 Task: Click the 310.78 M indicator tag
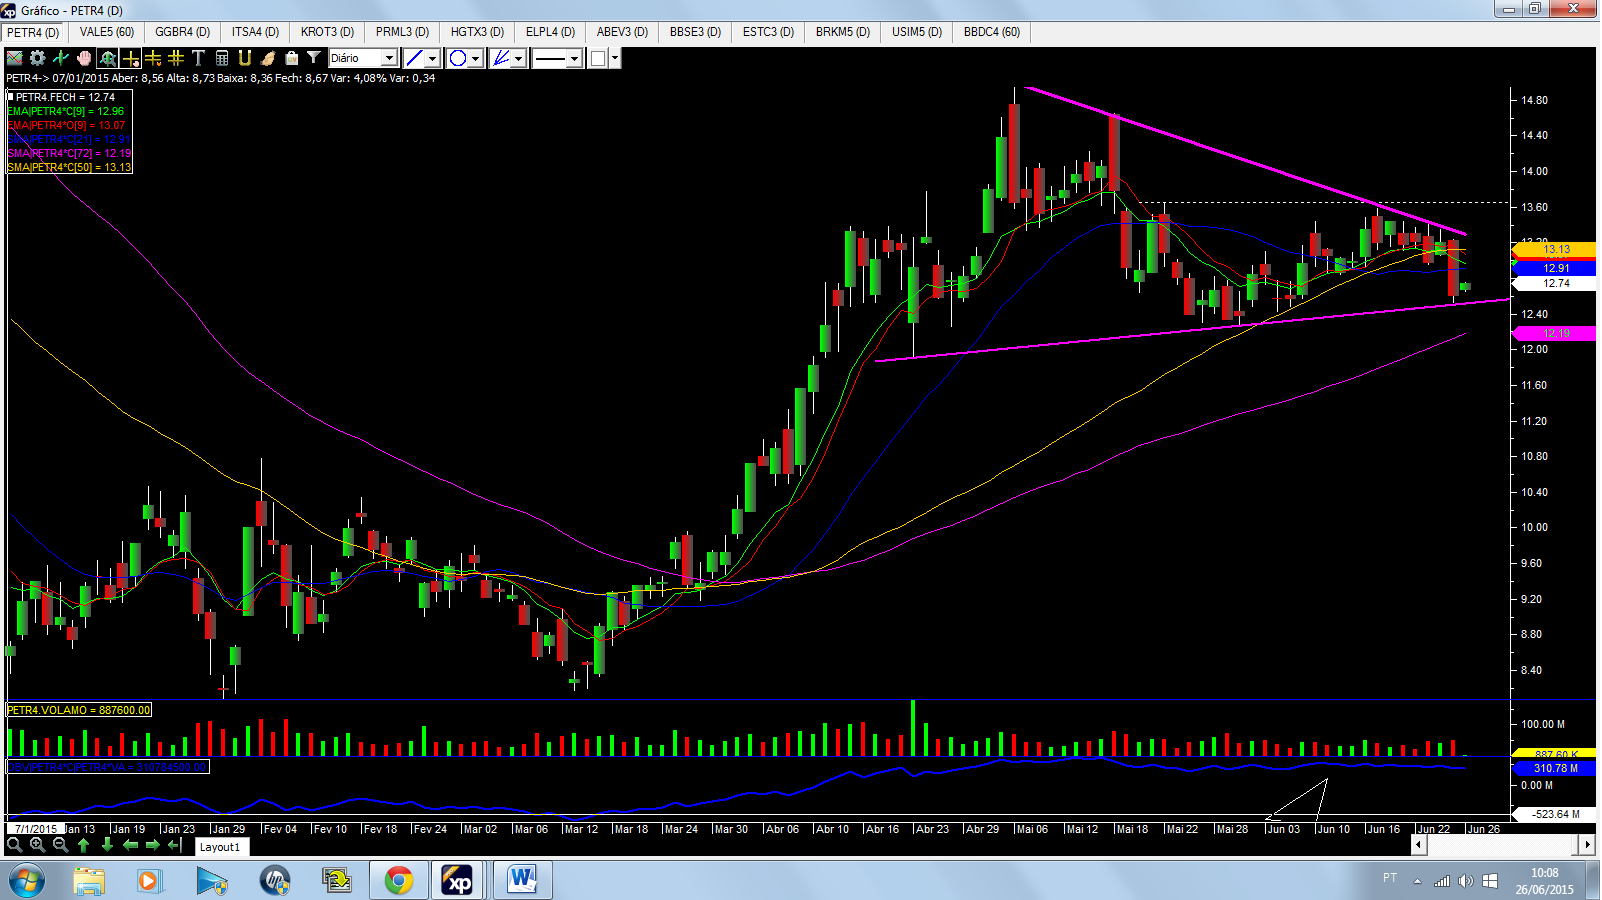[x=1556, y=768]
